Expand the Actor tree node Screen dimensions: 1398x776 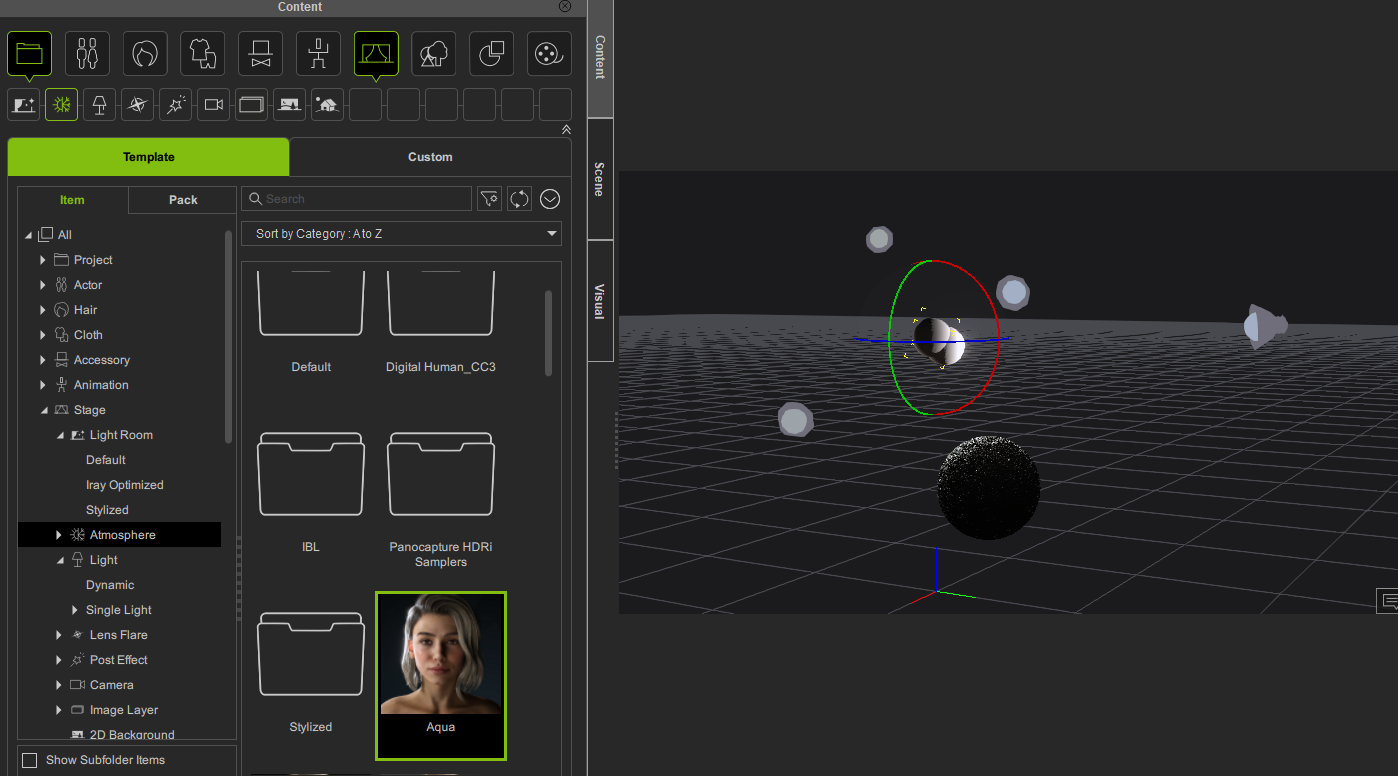click(x=43, y=285)
